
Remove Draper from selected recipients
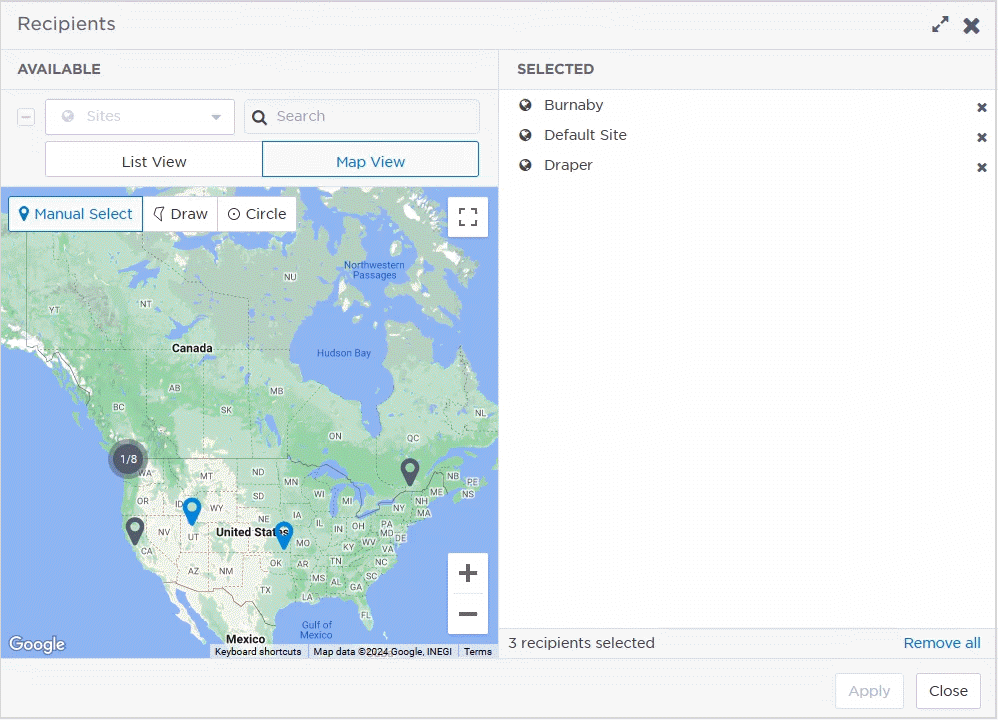tap(982, 167)
